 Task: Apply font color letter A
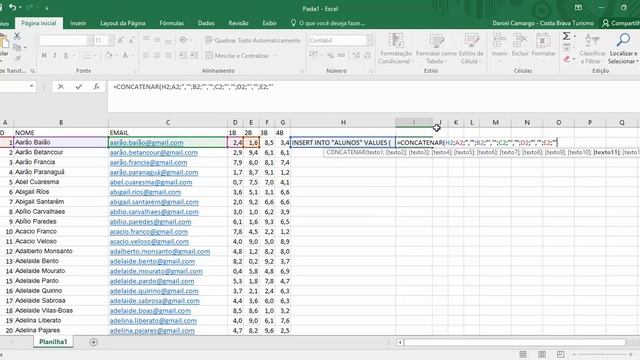click(125, 56)
